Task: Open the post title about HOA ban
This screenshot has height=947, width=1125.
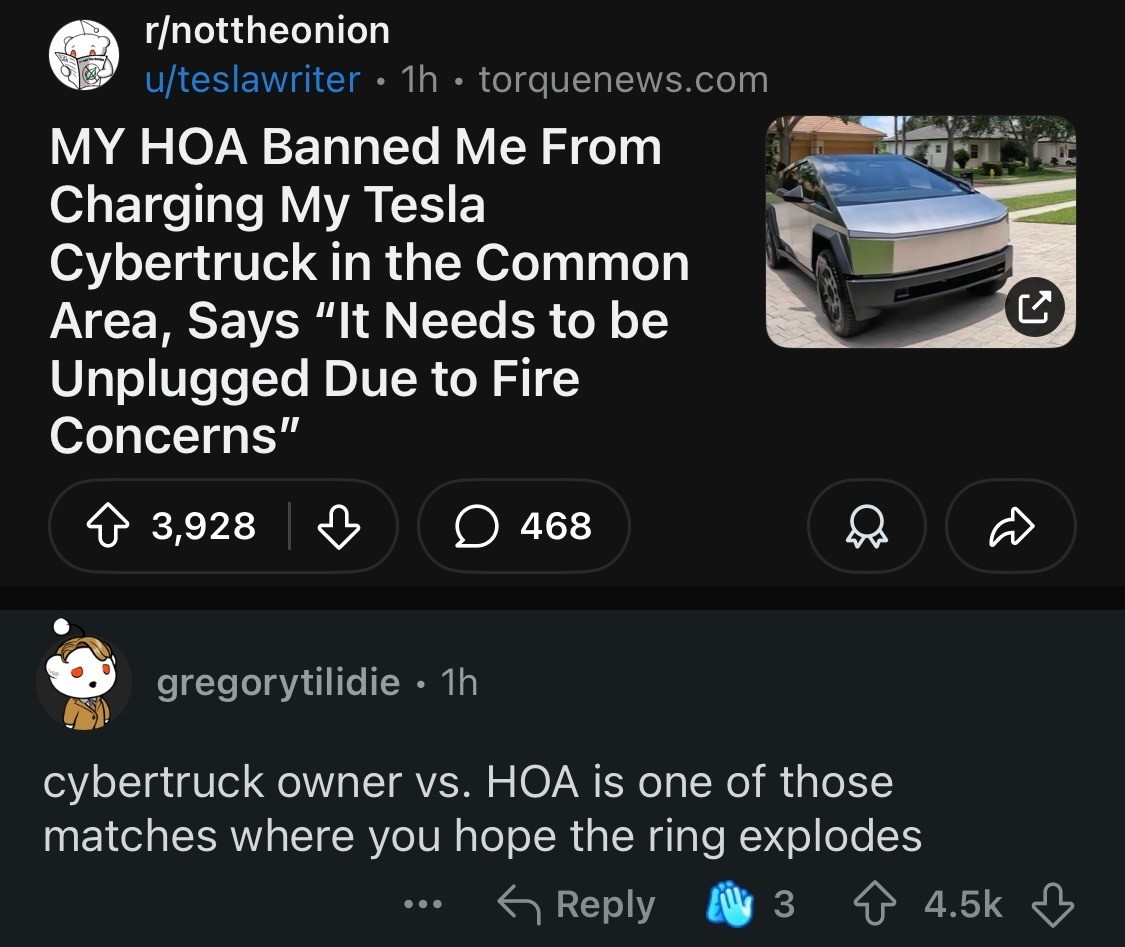Action: click(369, 291)
